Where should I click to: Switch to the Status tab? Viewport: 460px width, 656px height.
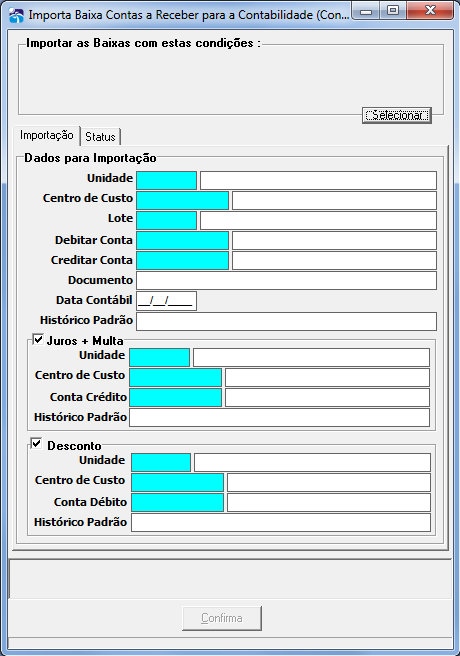pyautogui.click(x=100, y=137)
